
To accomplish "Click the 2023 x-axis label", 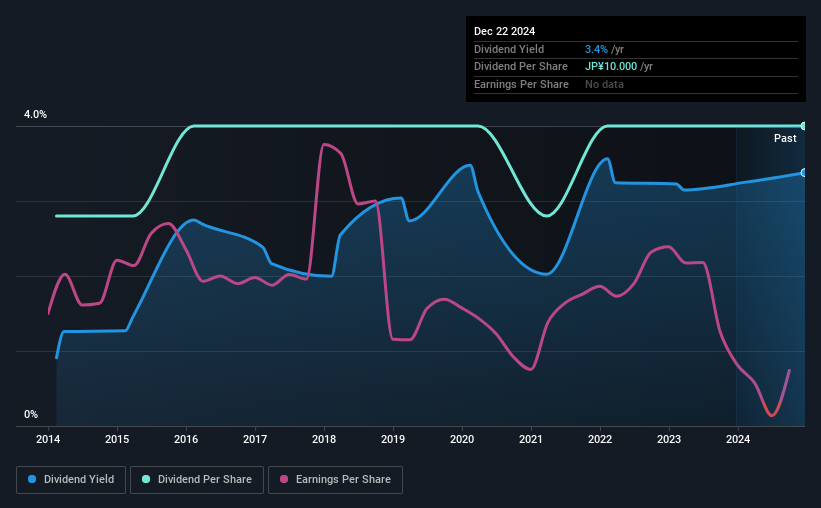I will [669, 439].
